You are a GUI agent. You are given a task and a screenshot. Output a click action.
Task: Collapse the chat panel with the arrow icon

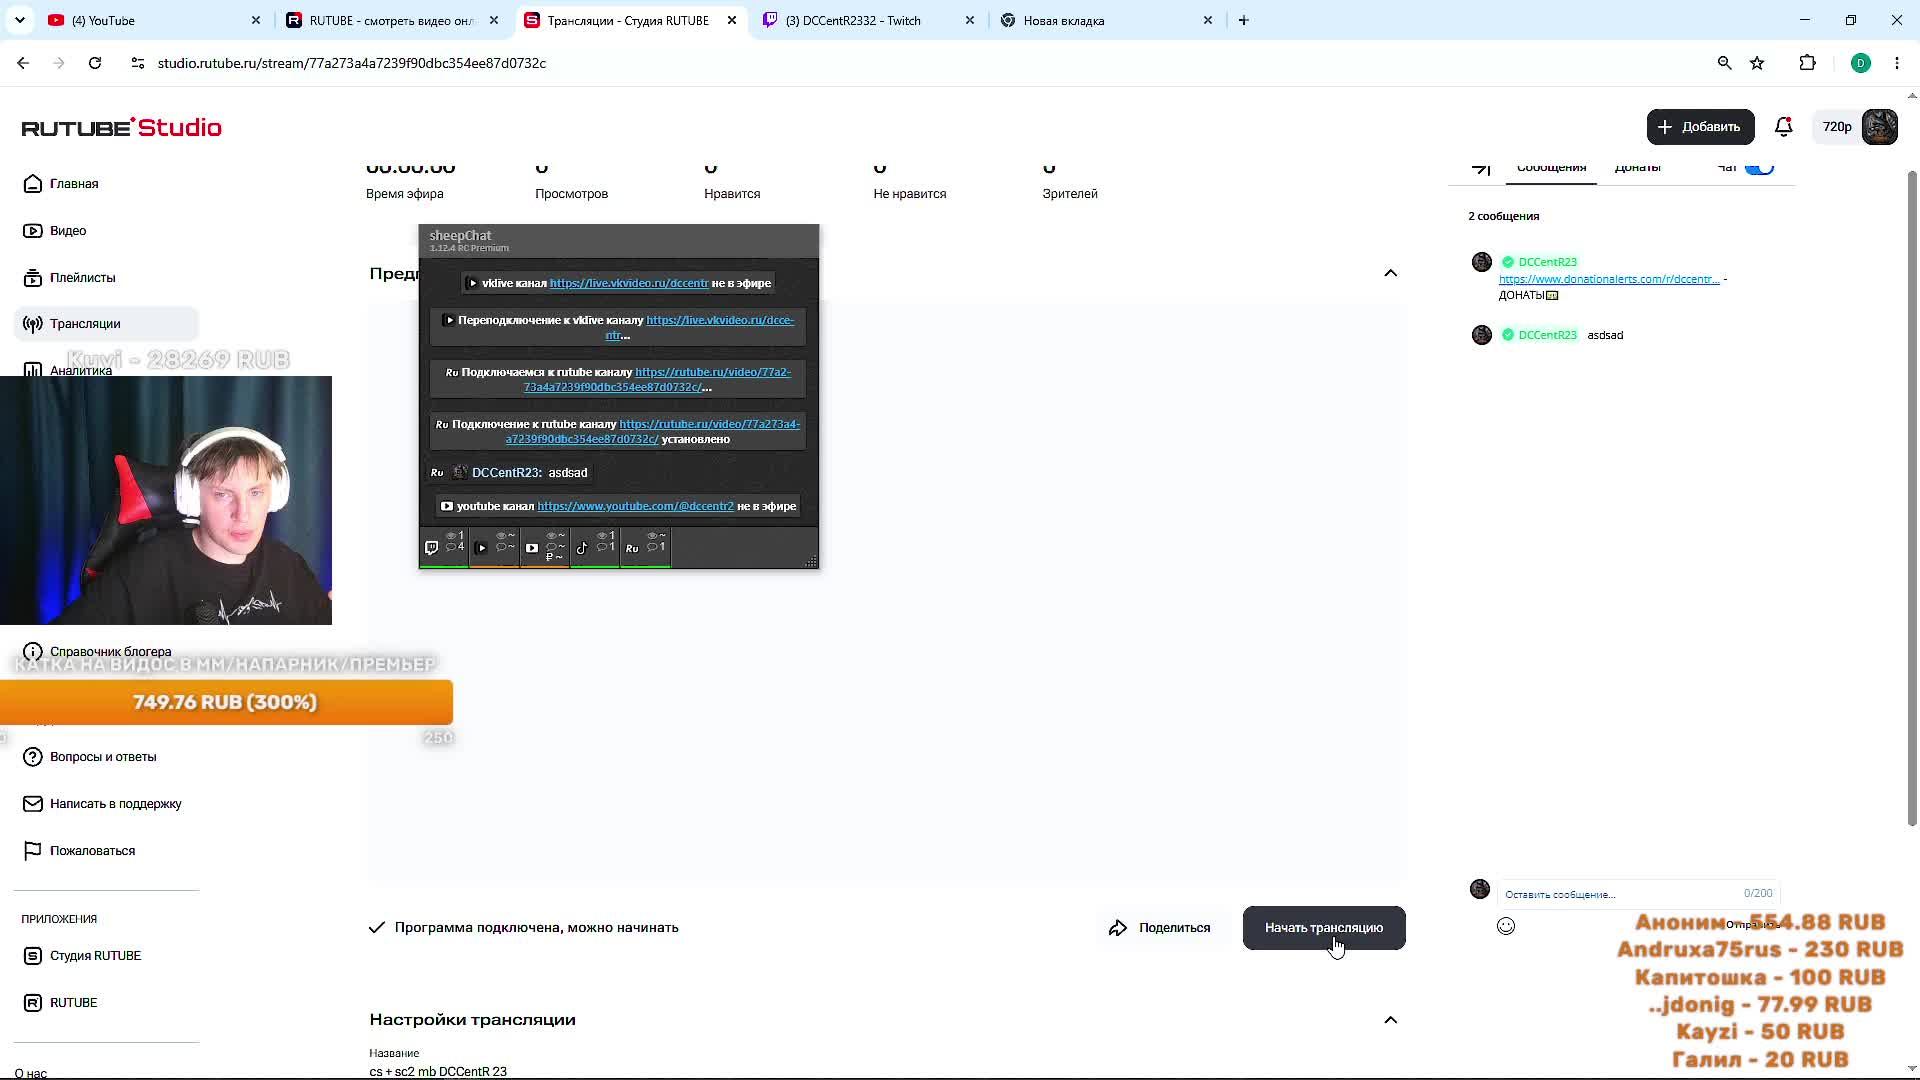1481,168
